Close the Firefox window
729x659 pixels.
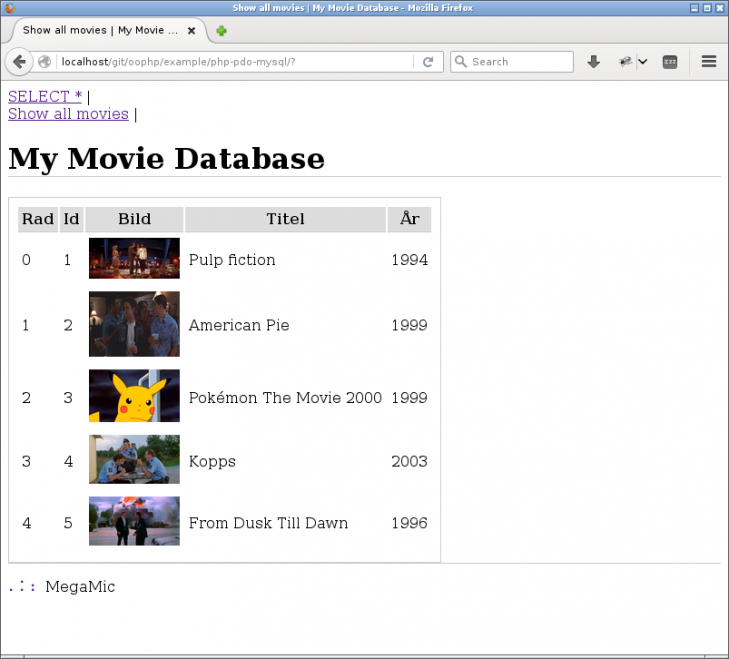pos(719,8)
